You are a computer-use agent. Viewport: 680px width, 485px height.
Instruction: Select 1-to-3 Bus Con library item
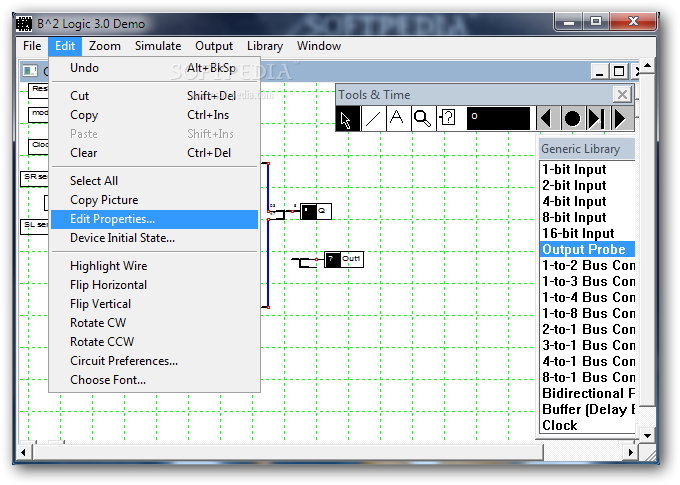click(588, 282)
